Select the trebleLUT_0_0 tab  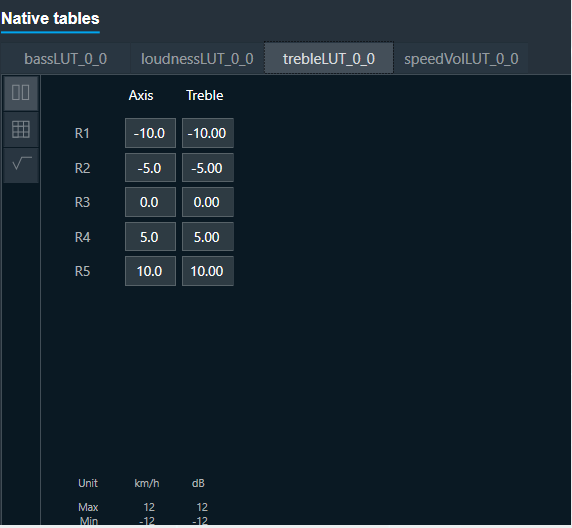click(x=329, y=58)
